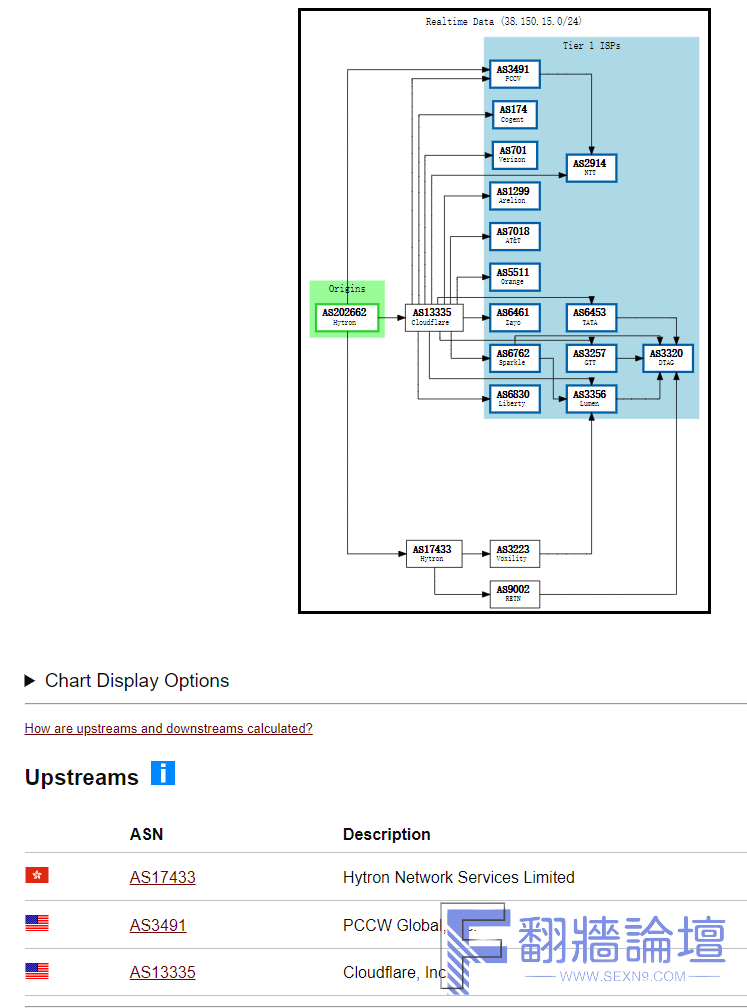747x1008 pixels.
Task: Click the AS17433 Hytron node in the graph
Action: [x=434, y=553]
